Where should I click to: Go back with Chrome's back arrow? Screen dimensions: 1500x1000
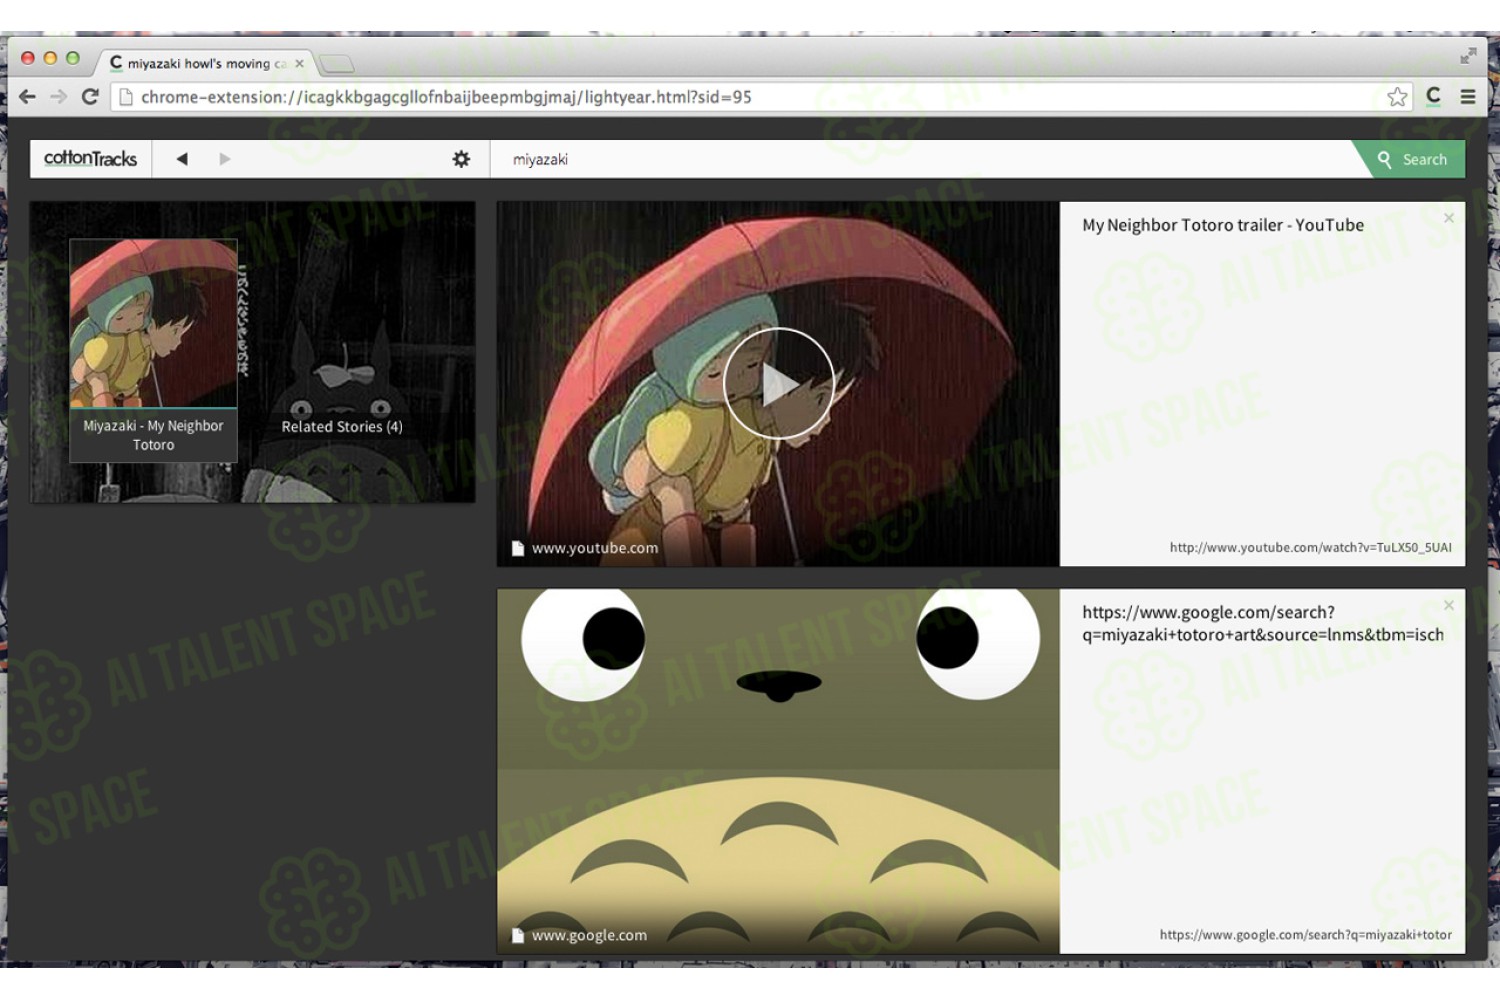(27, 97)
